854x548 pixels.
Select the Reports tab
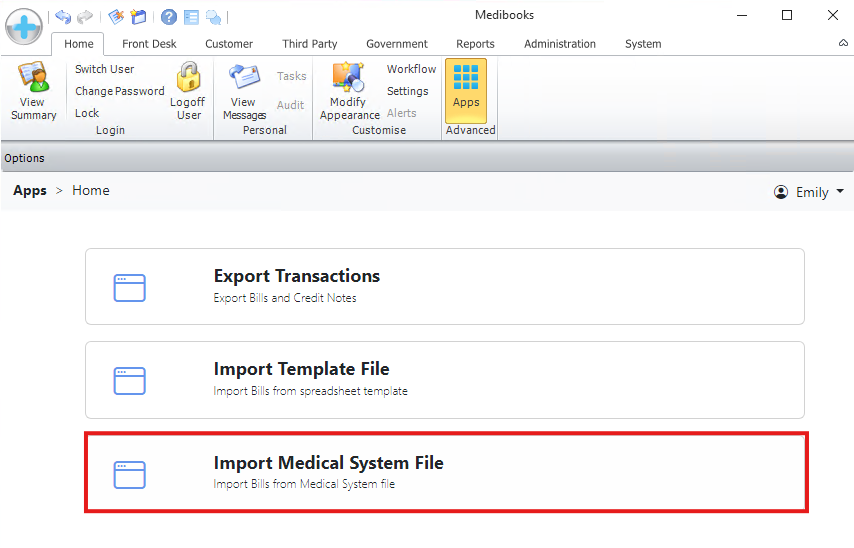click(x=475, y=44)
